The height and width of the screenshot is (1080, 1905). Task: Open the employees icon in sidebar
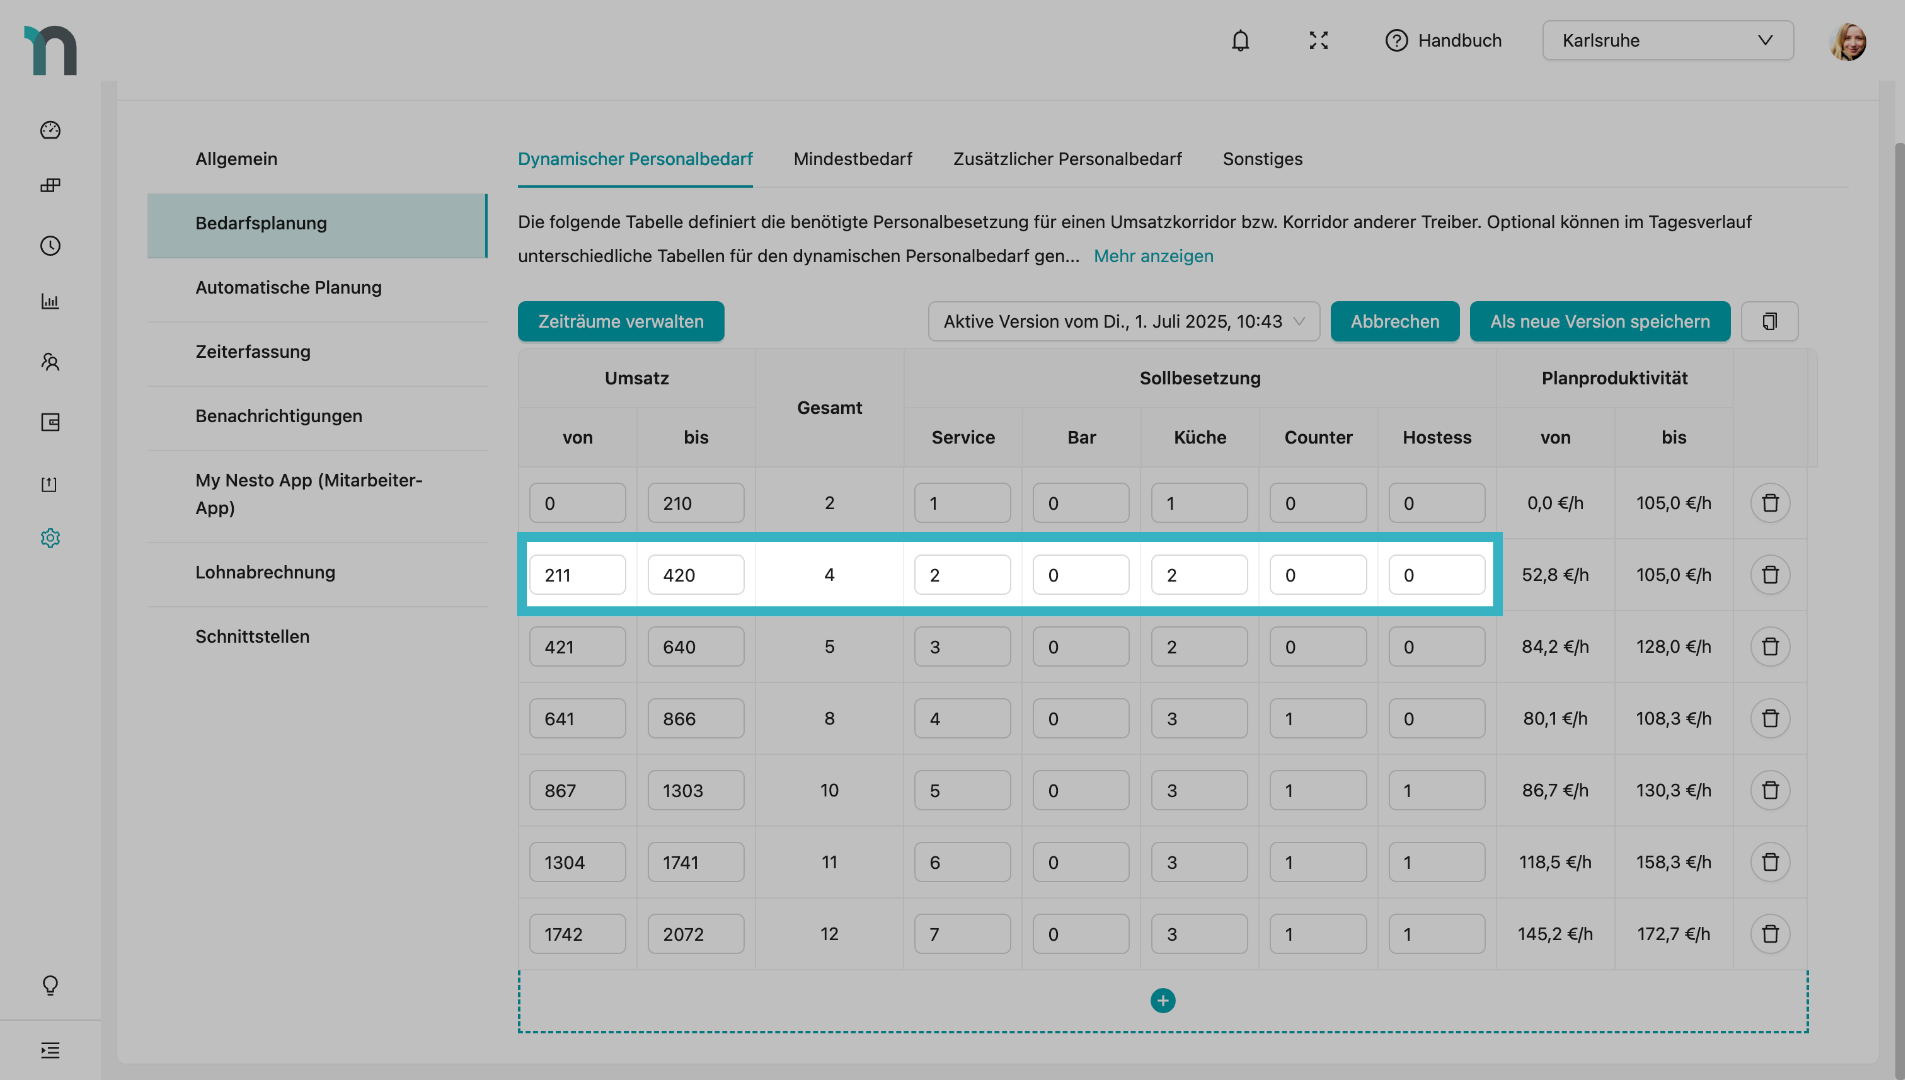(50, 362)
